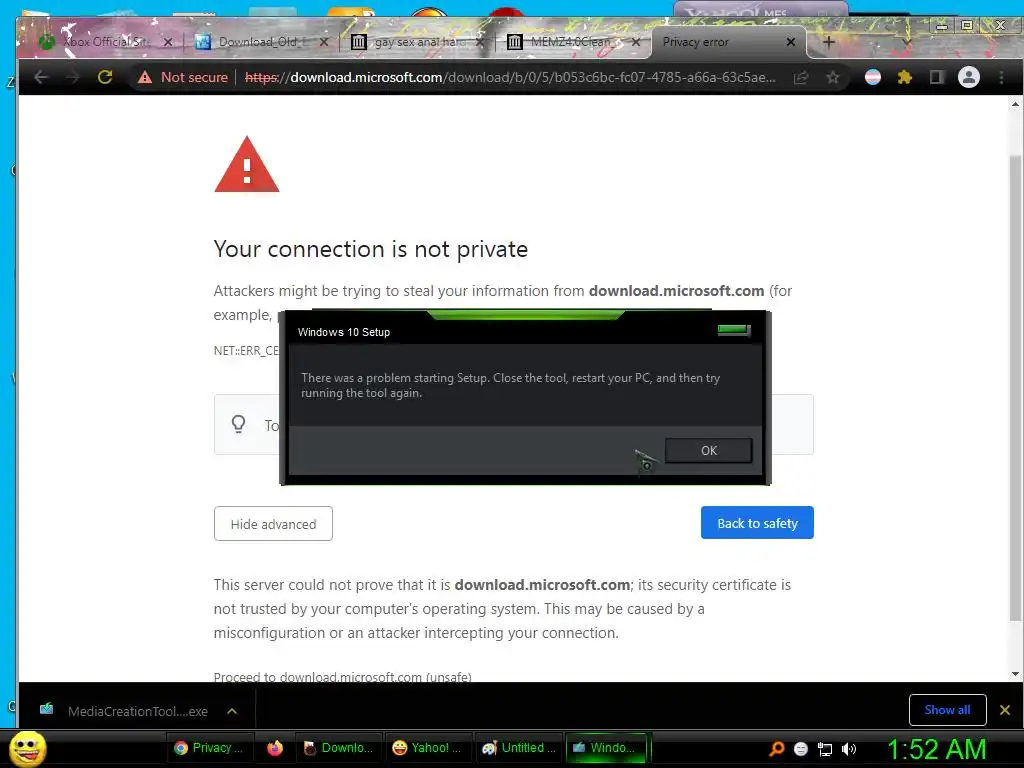This screenshot has width=1024, height=768.
Task: Expand MediaCreationTool download options chevron
Action: [x=232, y=711]
